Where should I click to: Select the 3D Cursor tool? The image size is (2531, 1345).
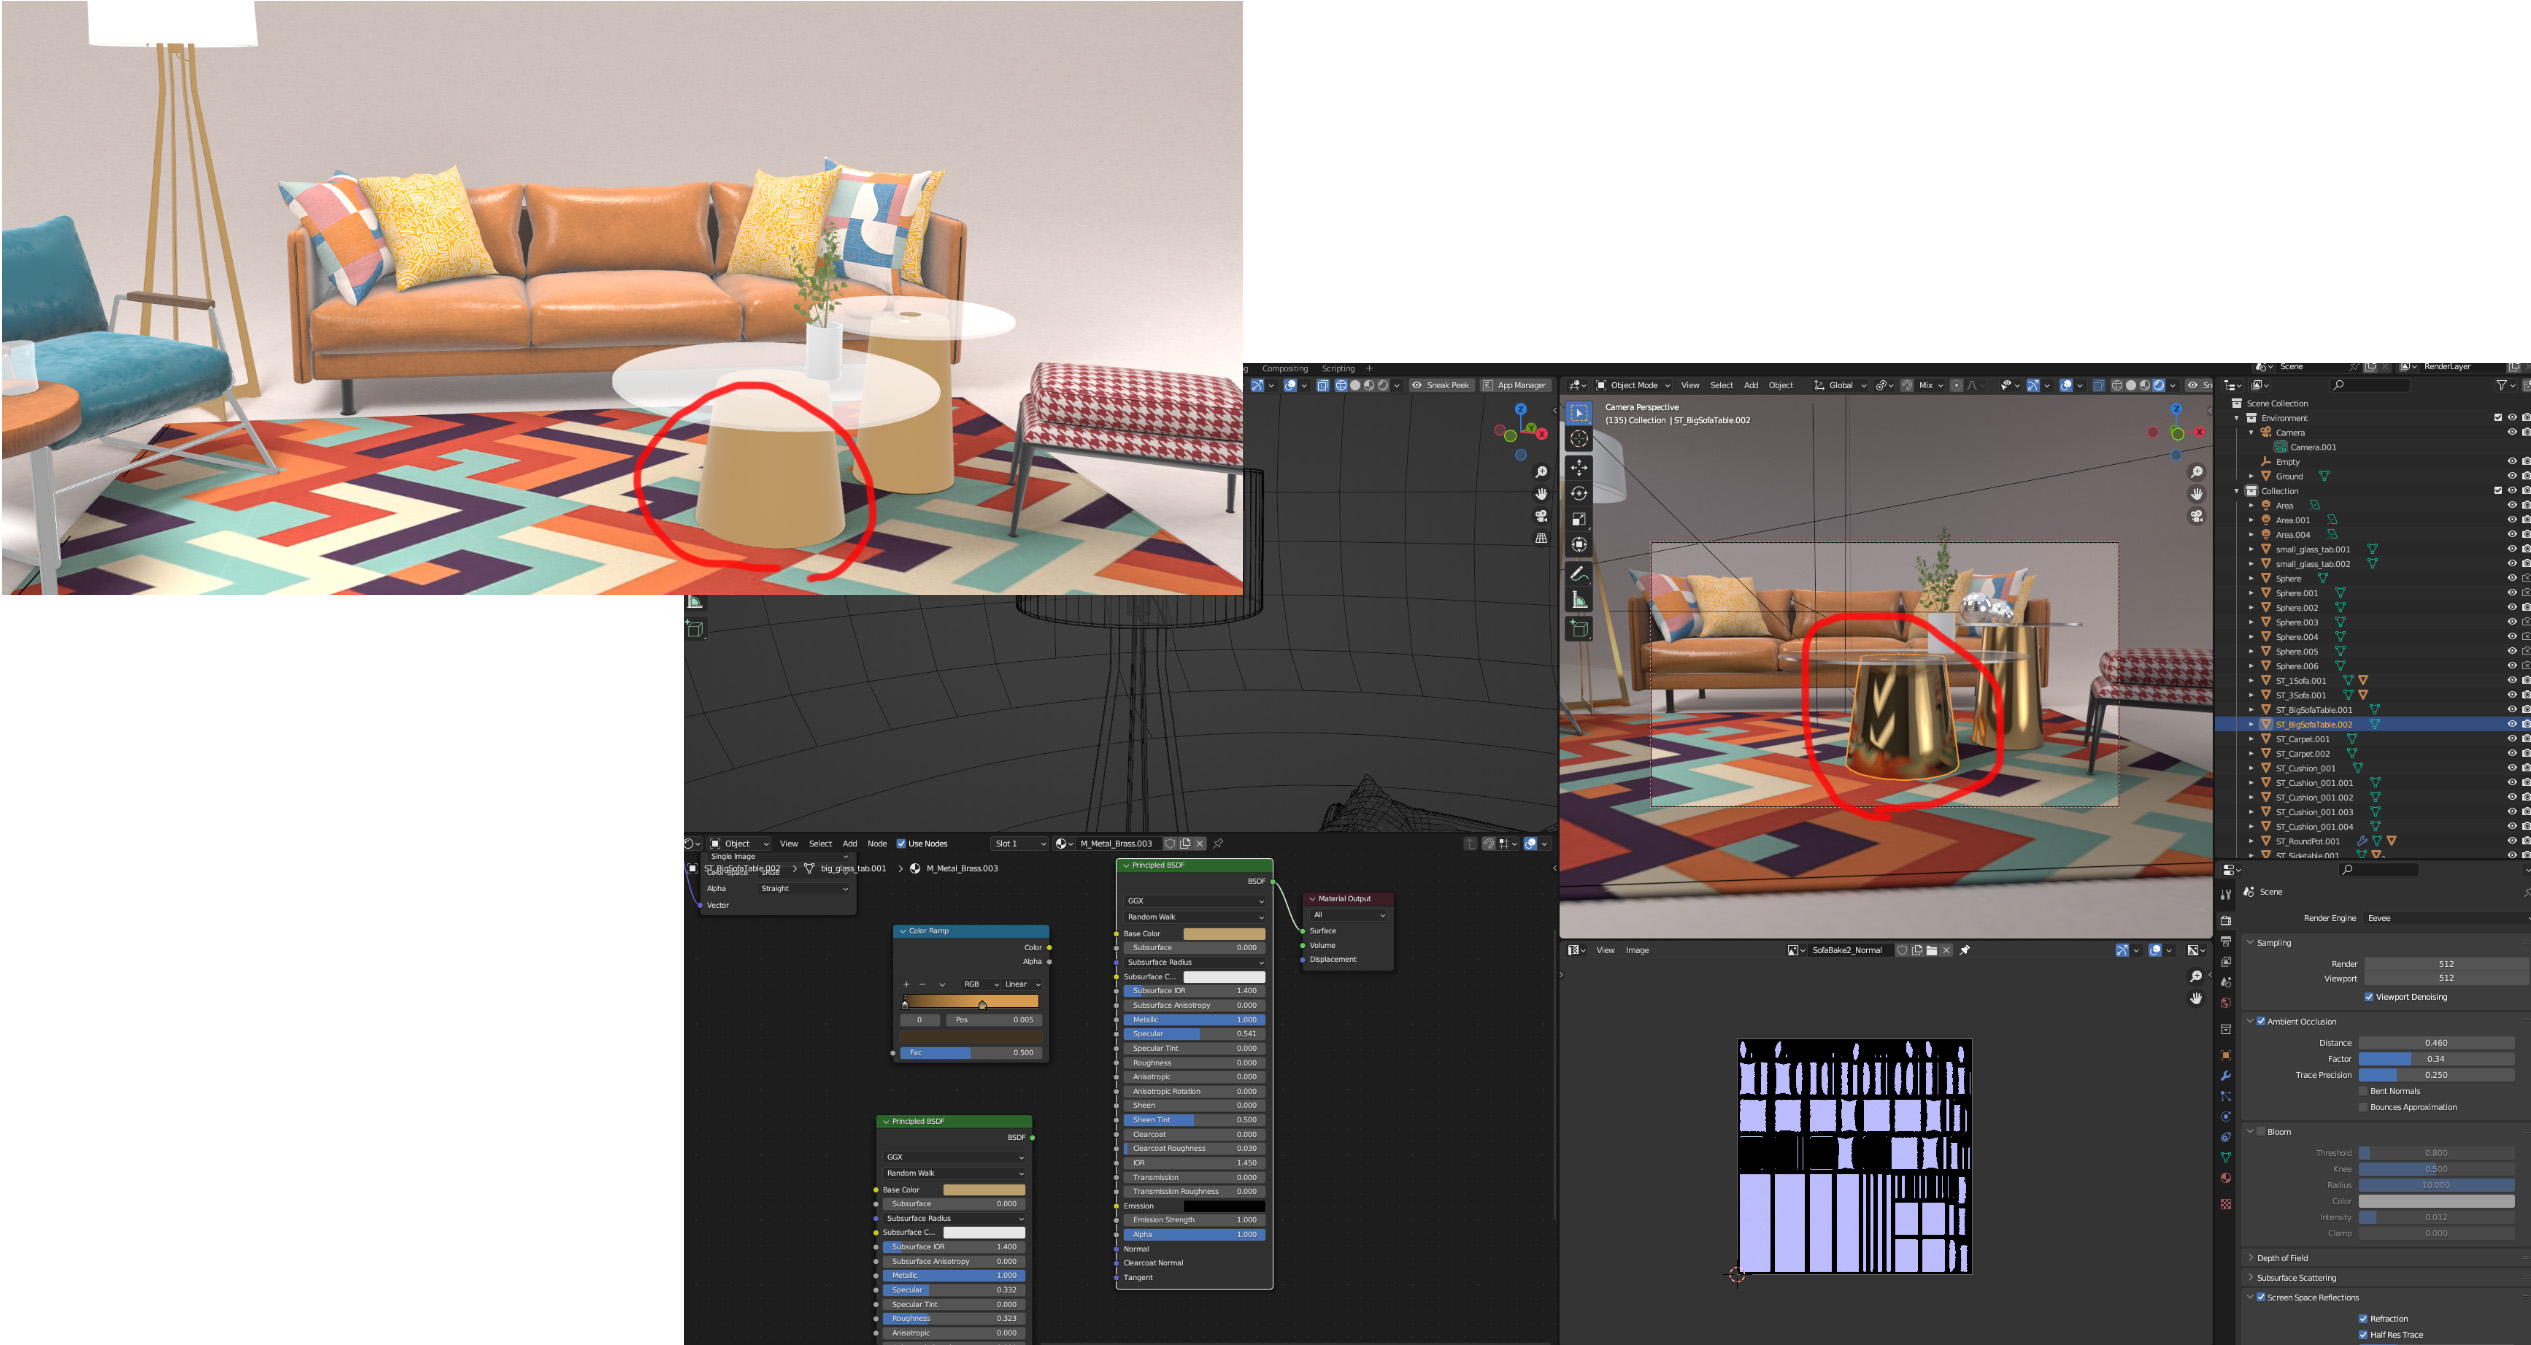pyautogui.click(x=1579, y=439)
